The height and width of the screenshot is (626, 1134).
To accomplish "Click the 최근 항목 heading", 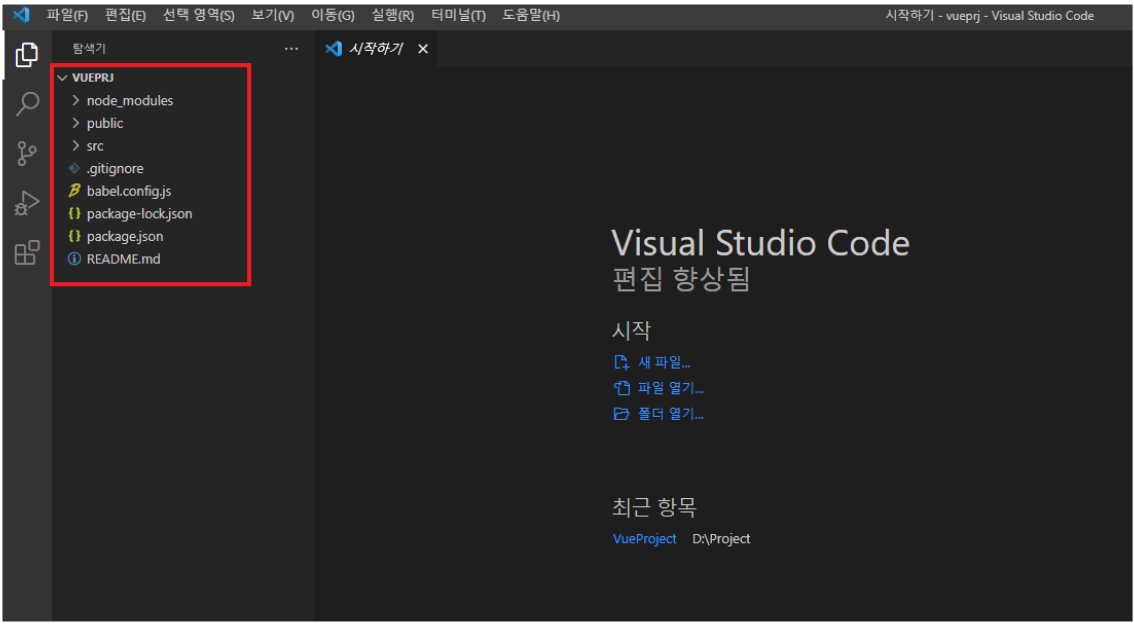I will point(655,507).
